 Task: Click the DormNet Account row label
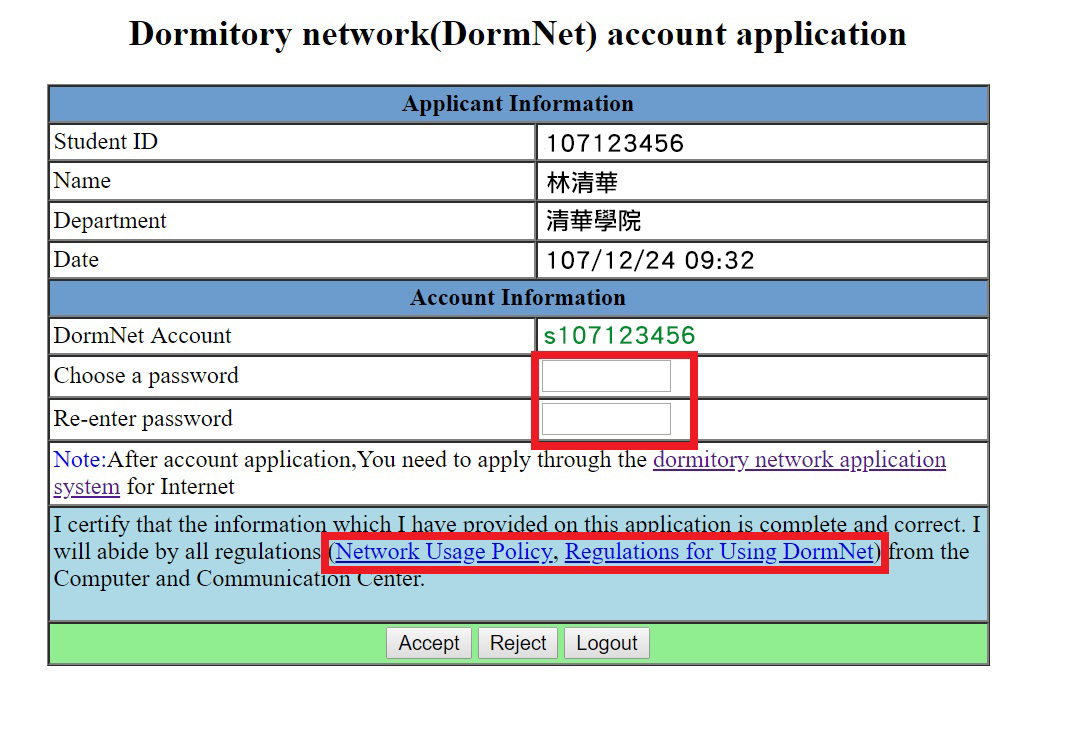(142, 336)
